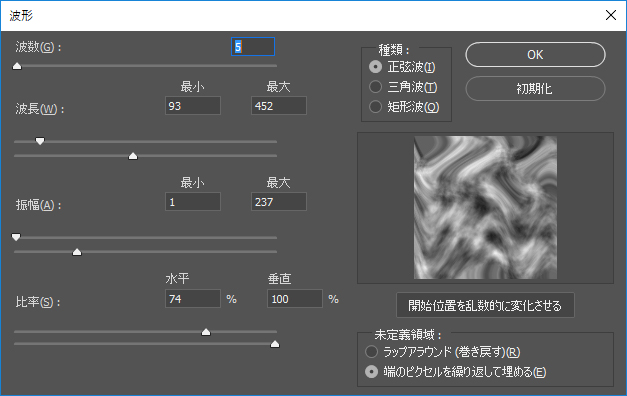Click the 波長 最大 field showing 452
Viewport: 627px width, 396px height.
(279, 106)
